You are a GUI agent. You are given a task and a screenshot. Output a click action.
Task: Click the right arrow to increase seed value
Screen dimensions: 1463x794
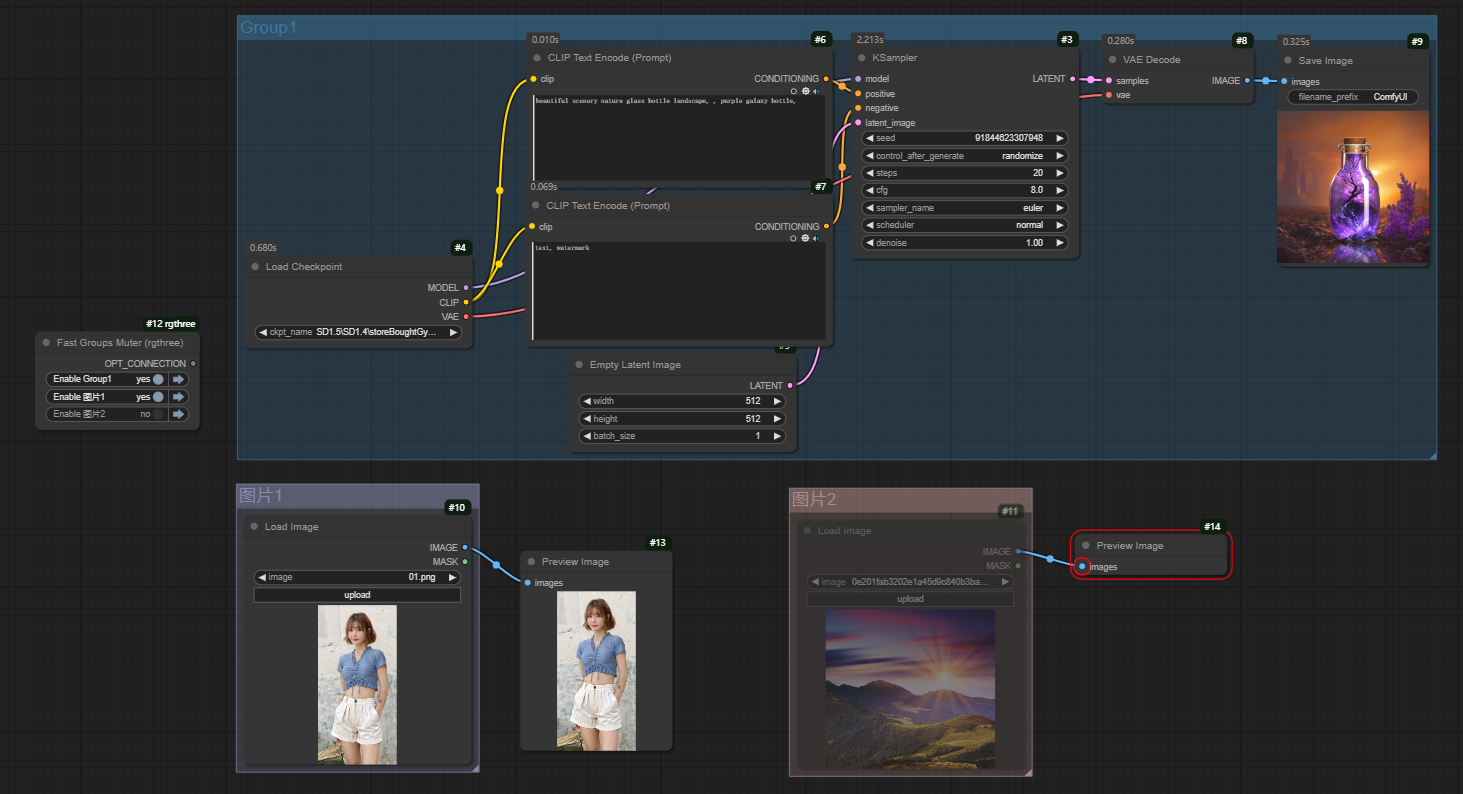1059,138
